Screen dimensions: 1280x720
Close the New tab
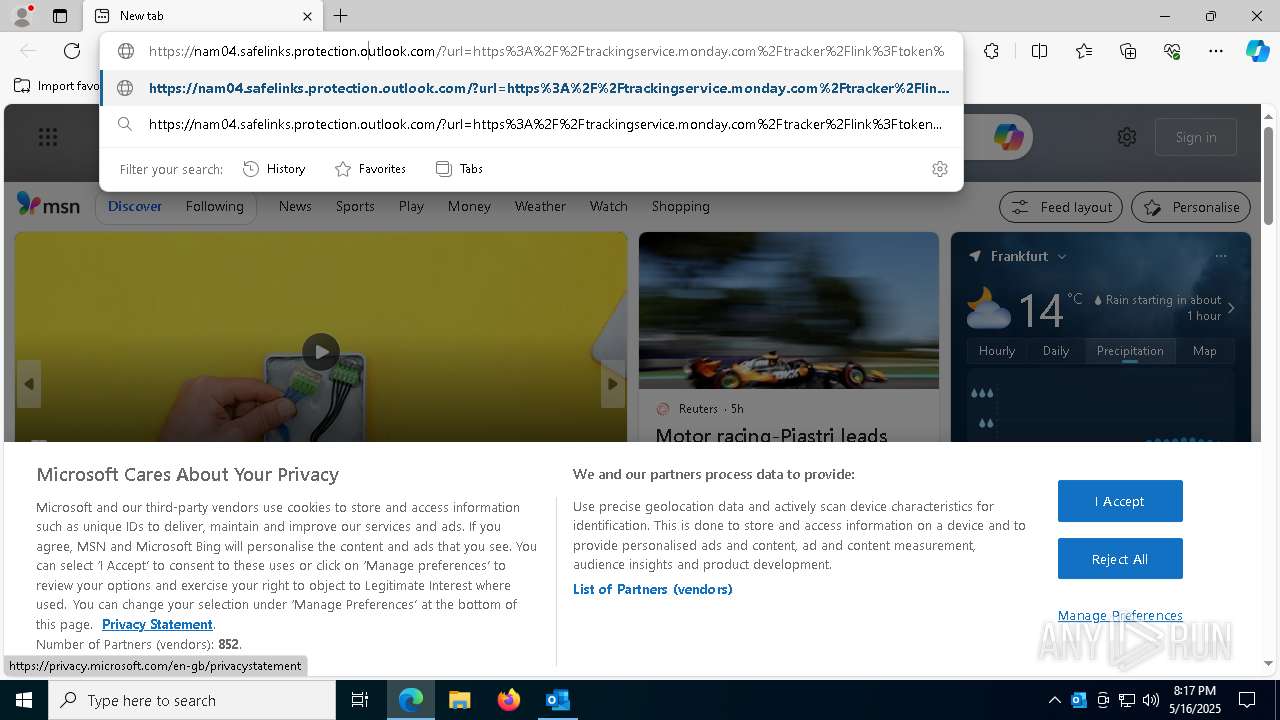(307, 16)
